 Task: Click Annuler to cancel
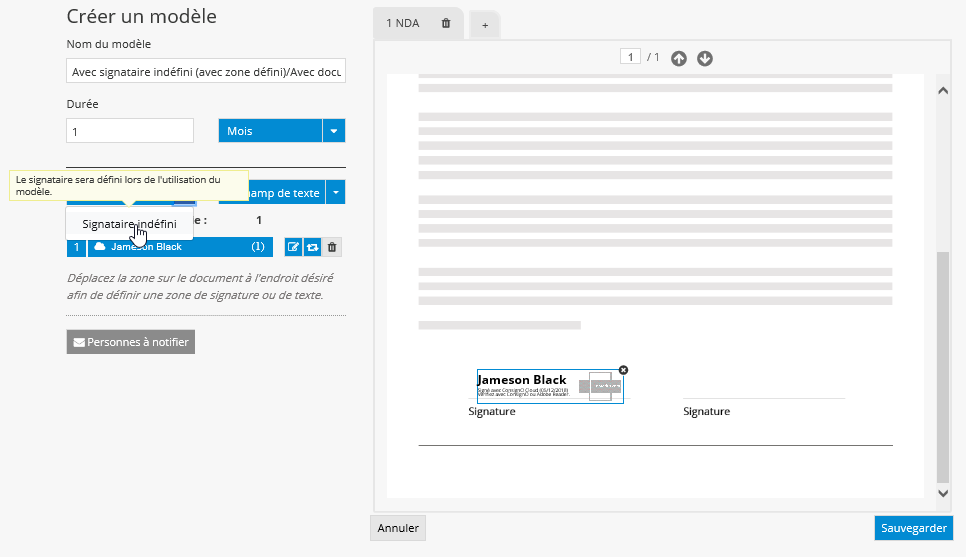[x=398, y=527]
